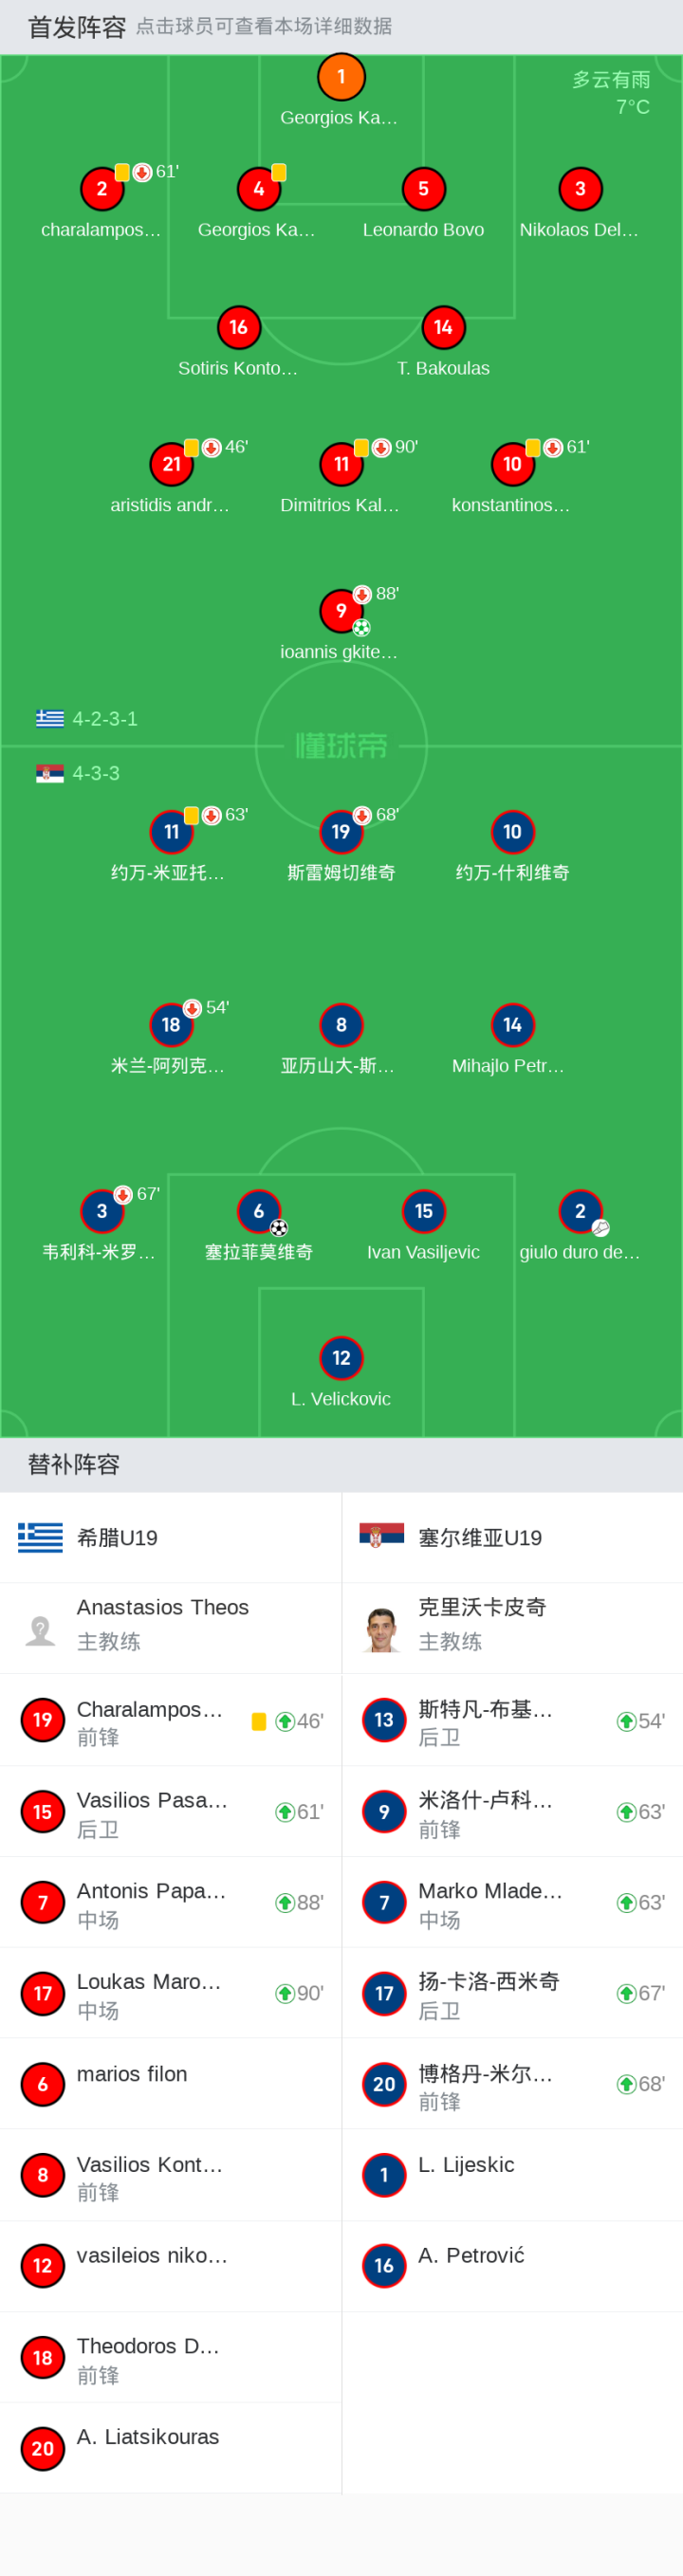The height and width of the screenshot is (2576, 683).
Task: Click substitution-on icon at 88' for Antonis Papa…
Action: coord(285,1903)
